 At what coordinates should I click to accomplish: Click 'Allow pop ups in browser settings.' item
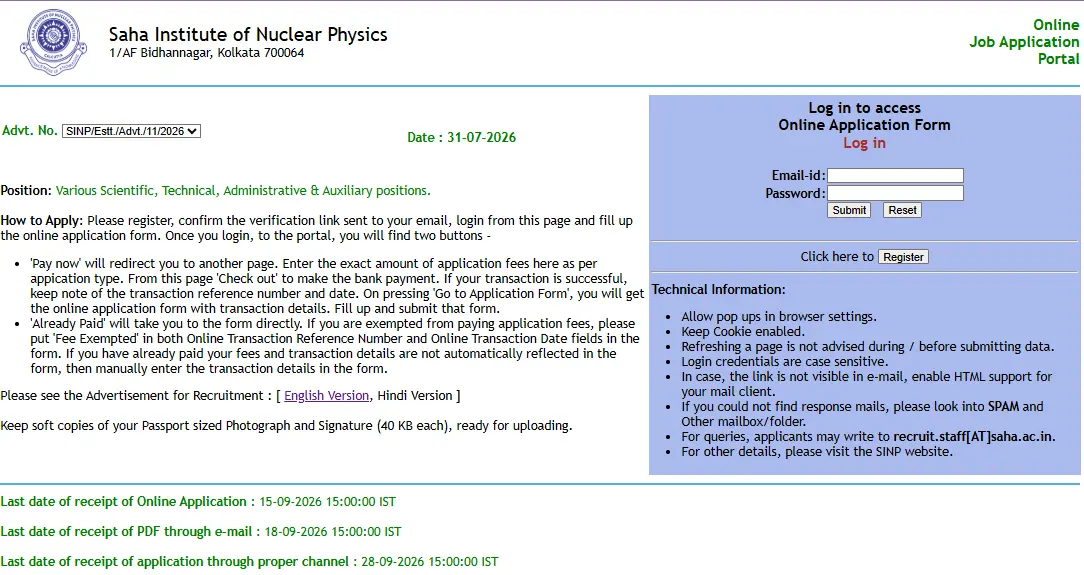[778, 317]
